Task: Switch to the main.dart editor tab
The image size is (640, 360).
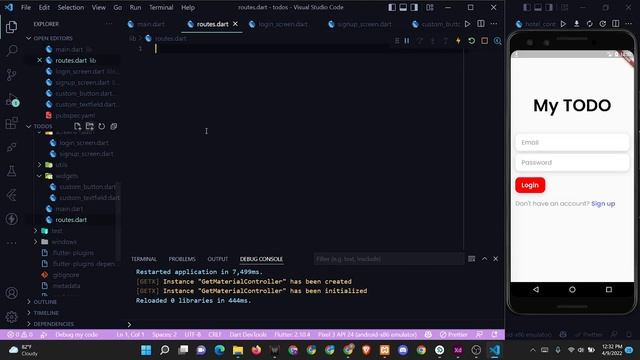Action: [150, 24]
